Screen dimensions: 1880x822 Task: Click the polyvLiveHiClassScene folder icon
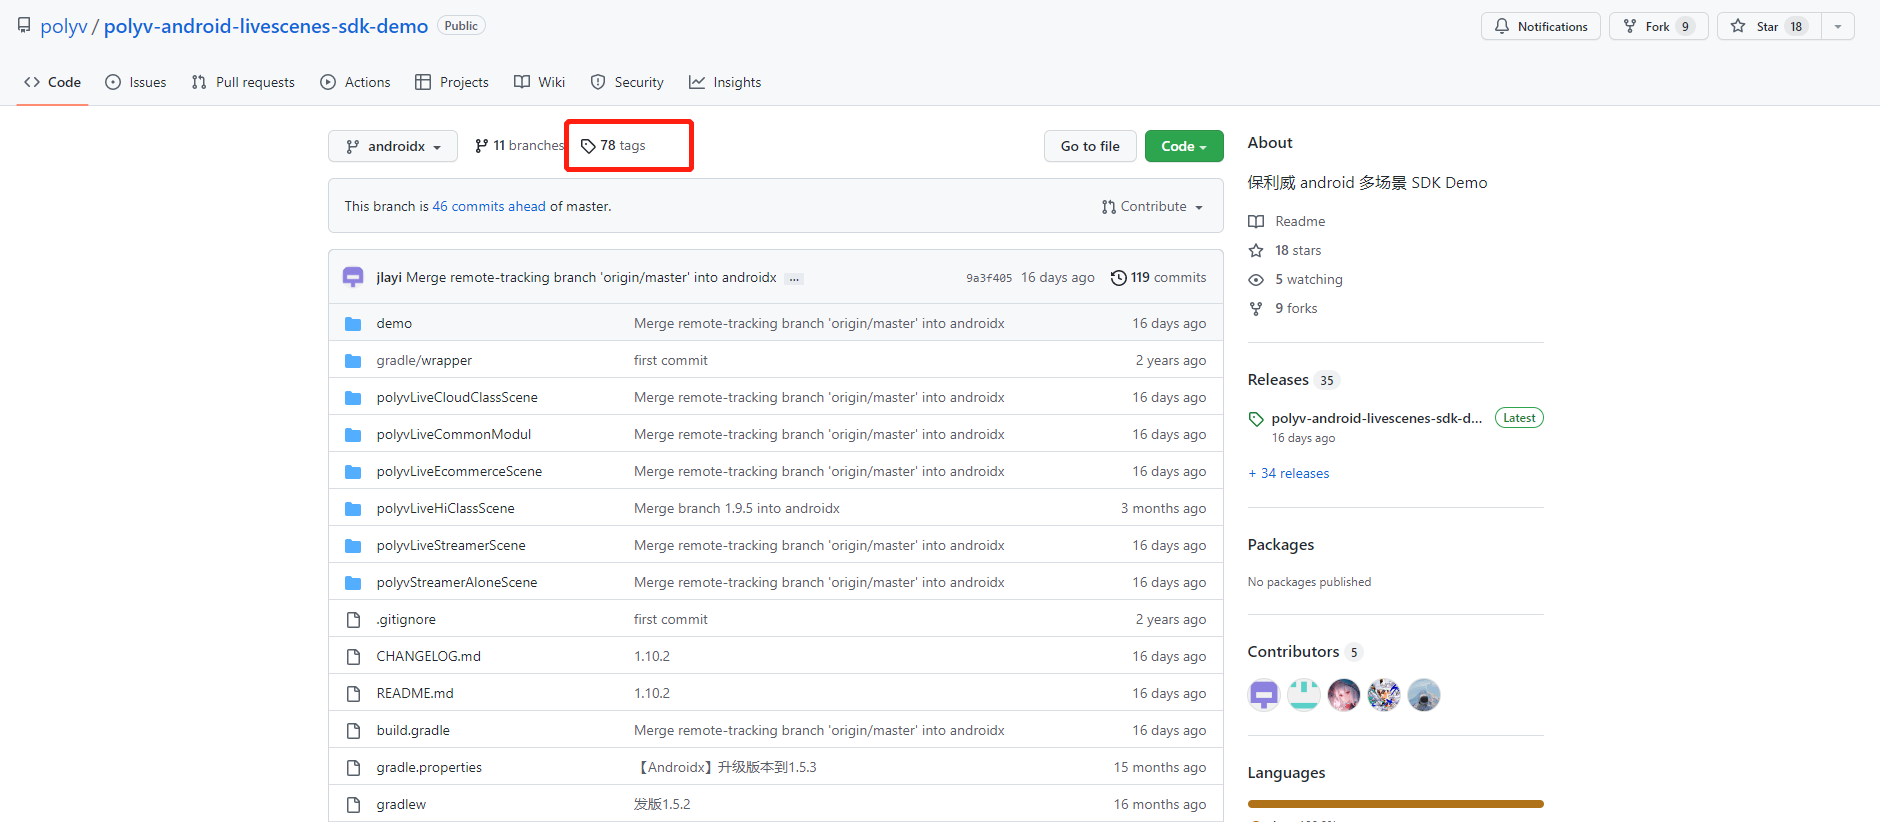353,508
